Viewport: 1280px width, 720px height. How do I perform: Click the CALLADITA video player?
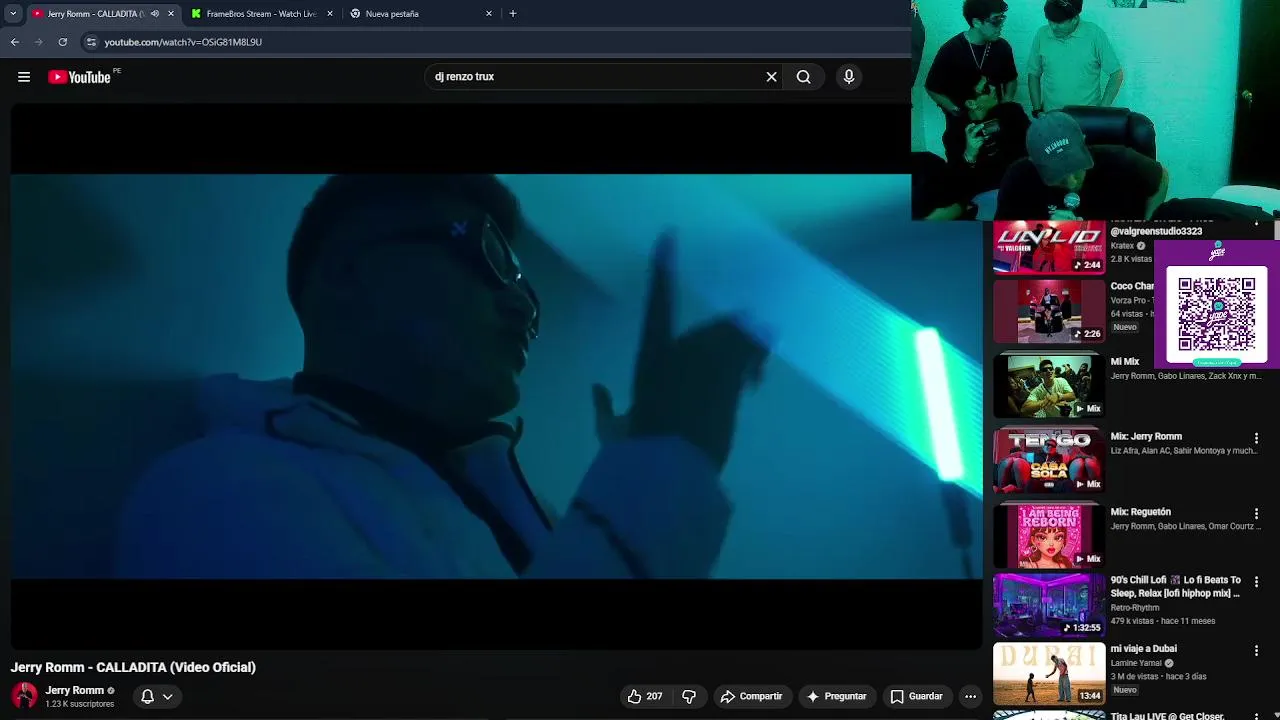tap(496, 376)
